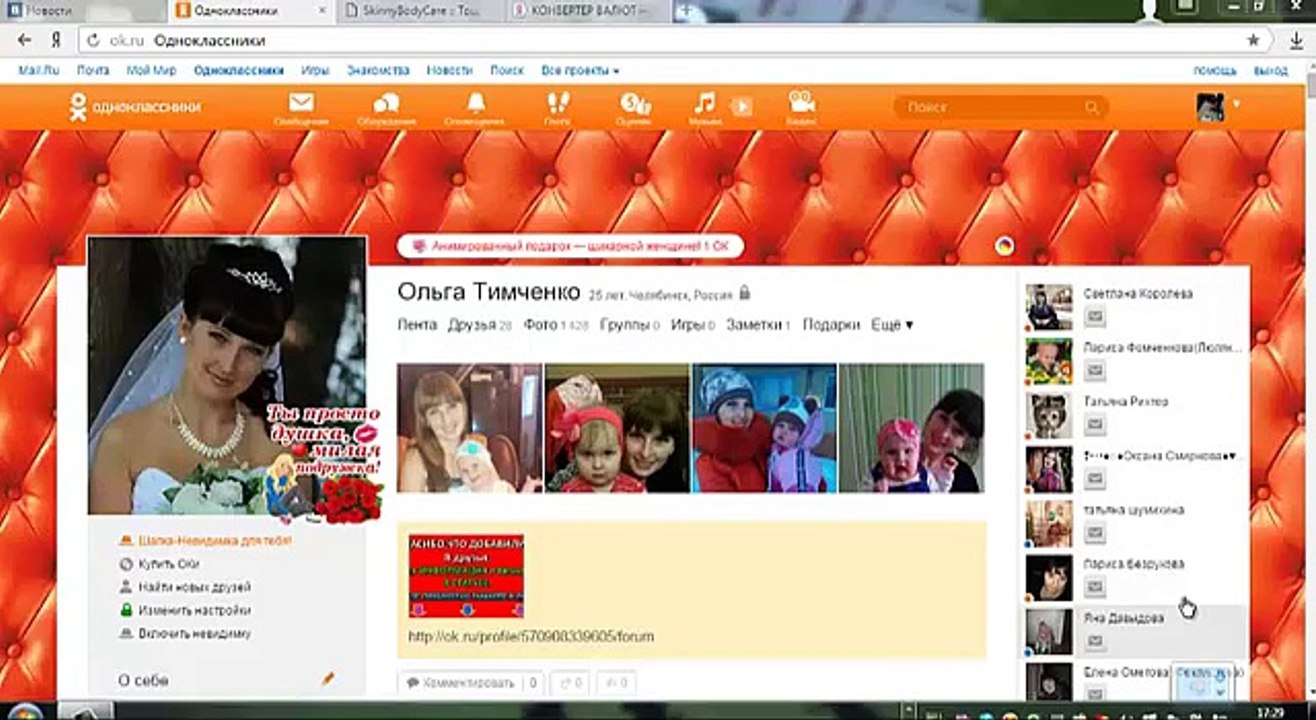Open a new browser tab with plus
Image resolution: width=1316 pixels, height=720 pixels.
tap(686, 11)
